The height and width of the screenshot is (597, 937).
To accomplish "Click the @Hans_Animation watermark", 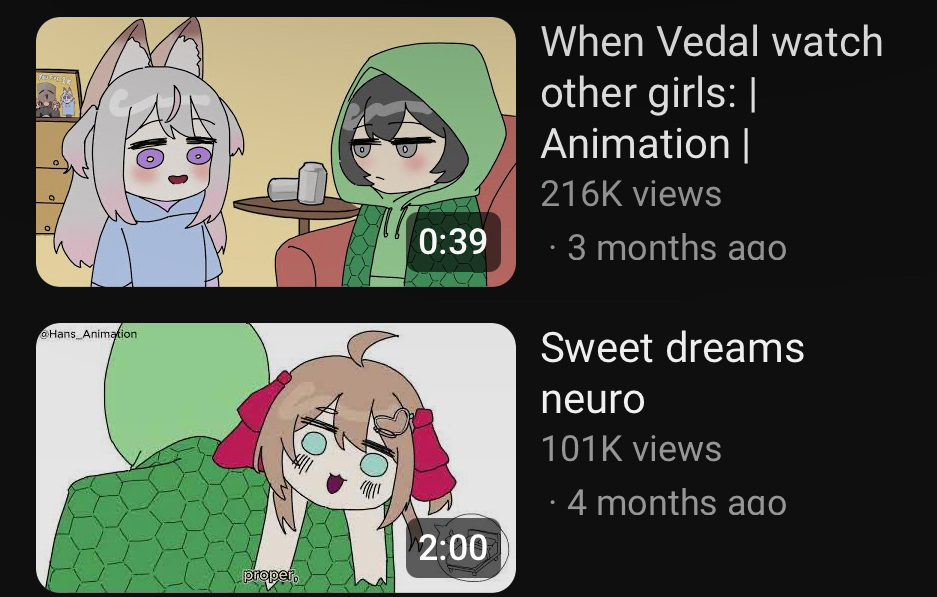I will tap(87, 334).
